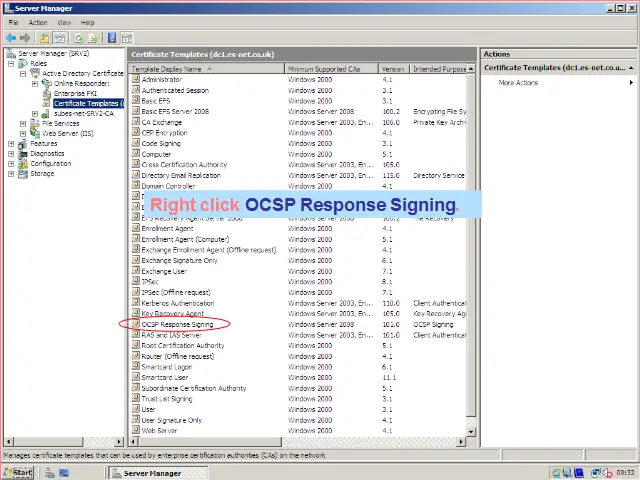
Task: Select the Subordinate Certification Authority template
Action: 193,388
